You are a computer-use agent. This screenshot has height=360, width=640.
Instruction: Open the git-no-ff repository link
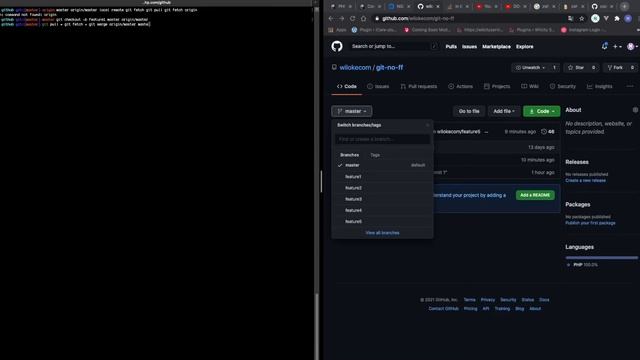tap(389, 67)
